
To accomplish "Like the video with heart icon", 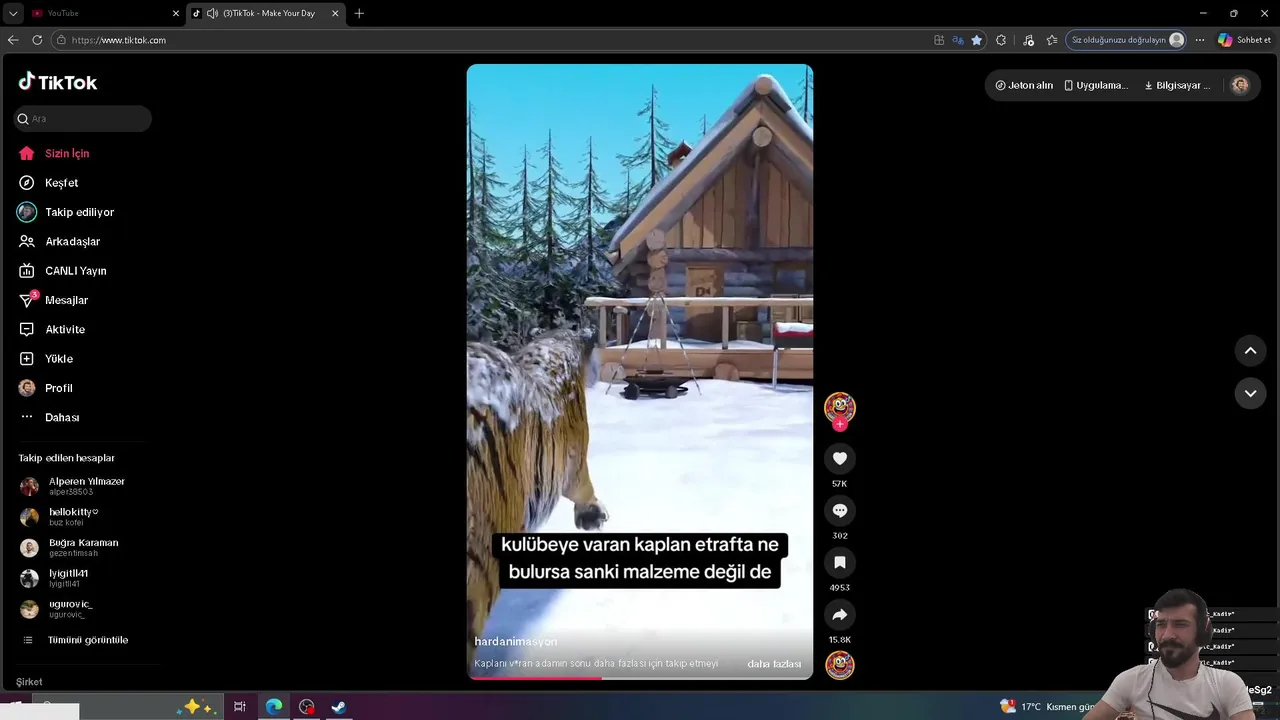I will 840,458.
